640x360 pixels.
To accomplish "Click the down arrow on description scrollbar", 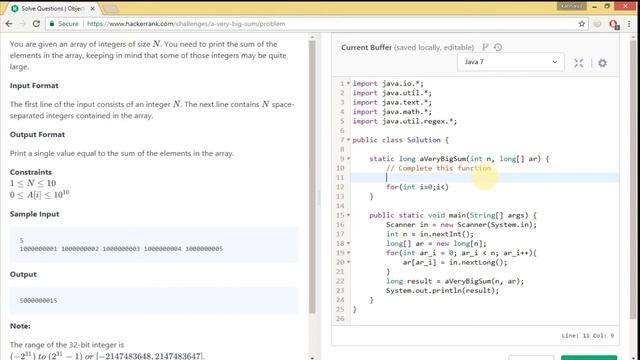I will (312, 358).
